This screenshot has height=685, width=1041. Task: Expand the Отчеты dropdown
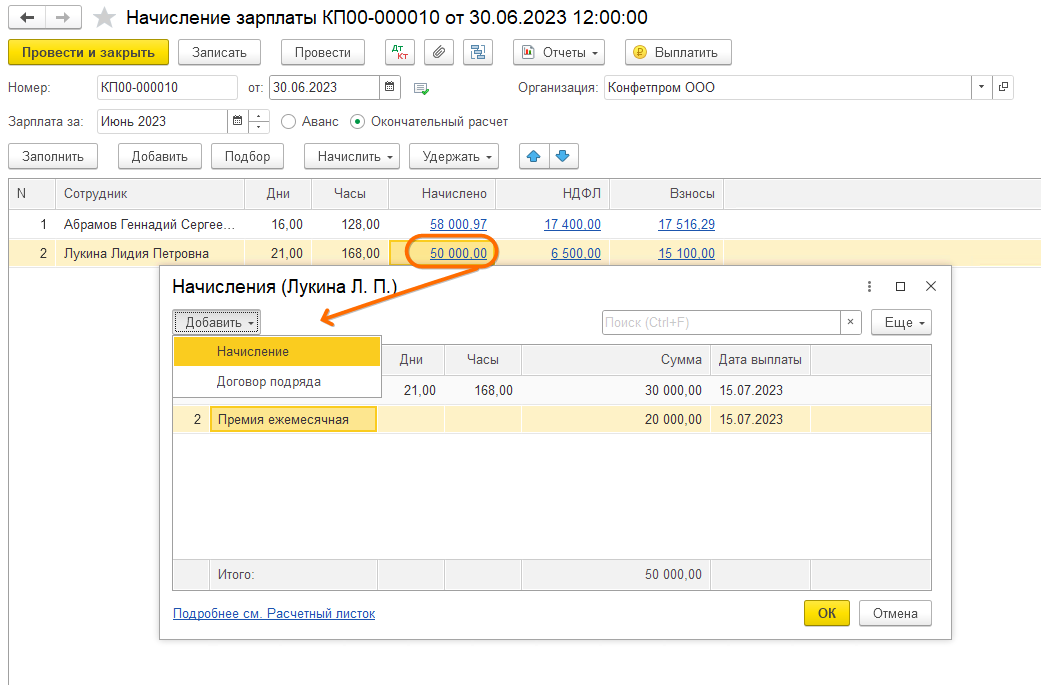coord(559,52)
